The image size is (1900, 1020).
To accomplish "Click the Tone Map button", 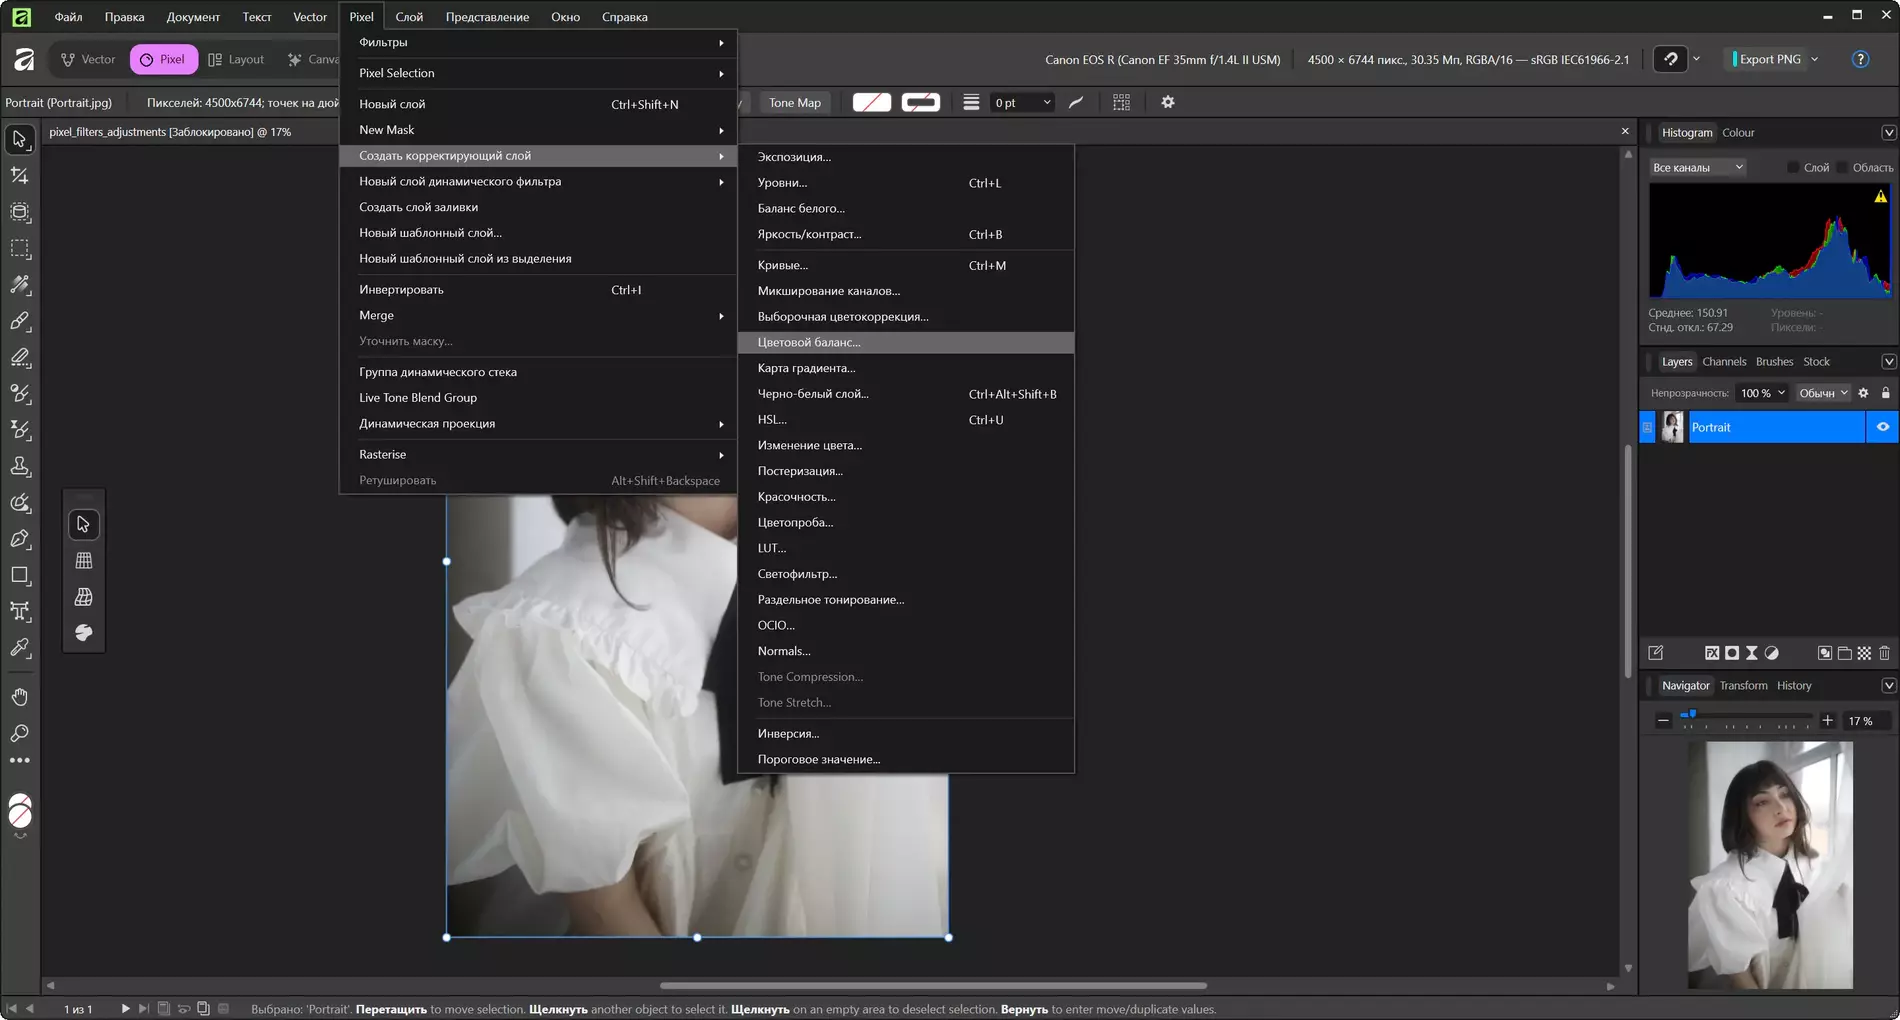I will [794, 102].
